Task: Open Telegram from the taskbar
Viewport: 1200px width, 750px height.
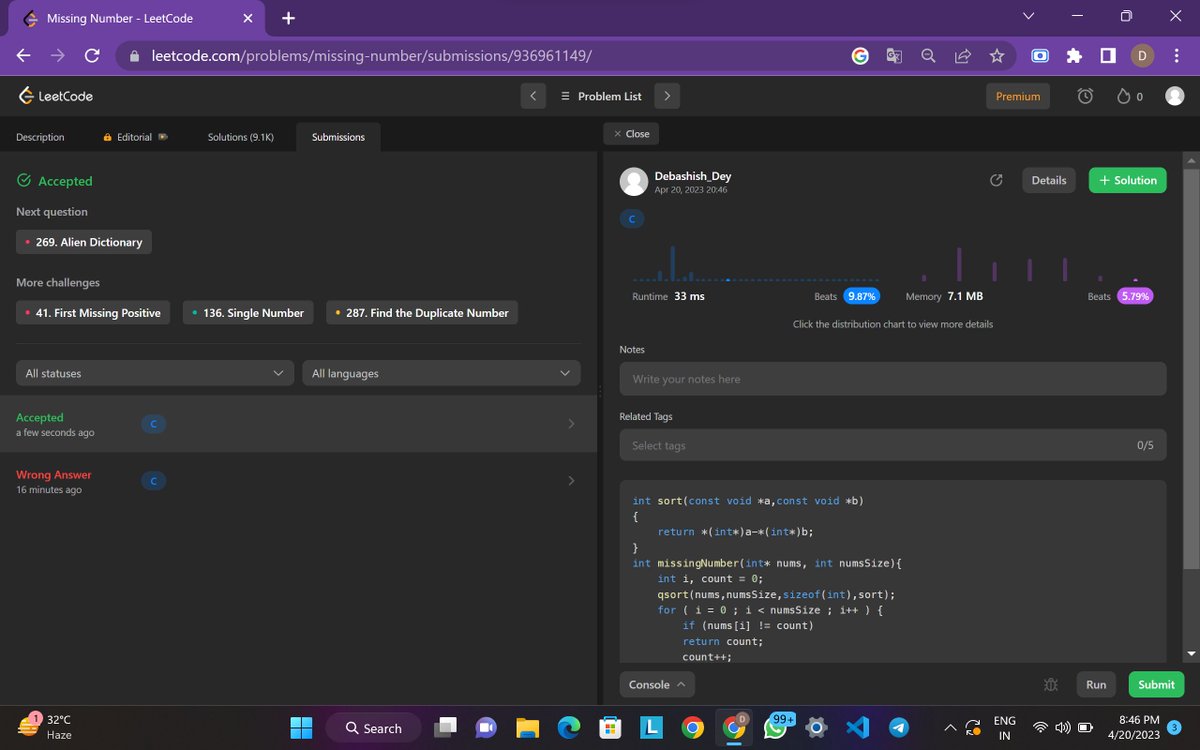Action: pos(899,728)
